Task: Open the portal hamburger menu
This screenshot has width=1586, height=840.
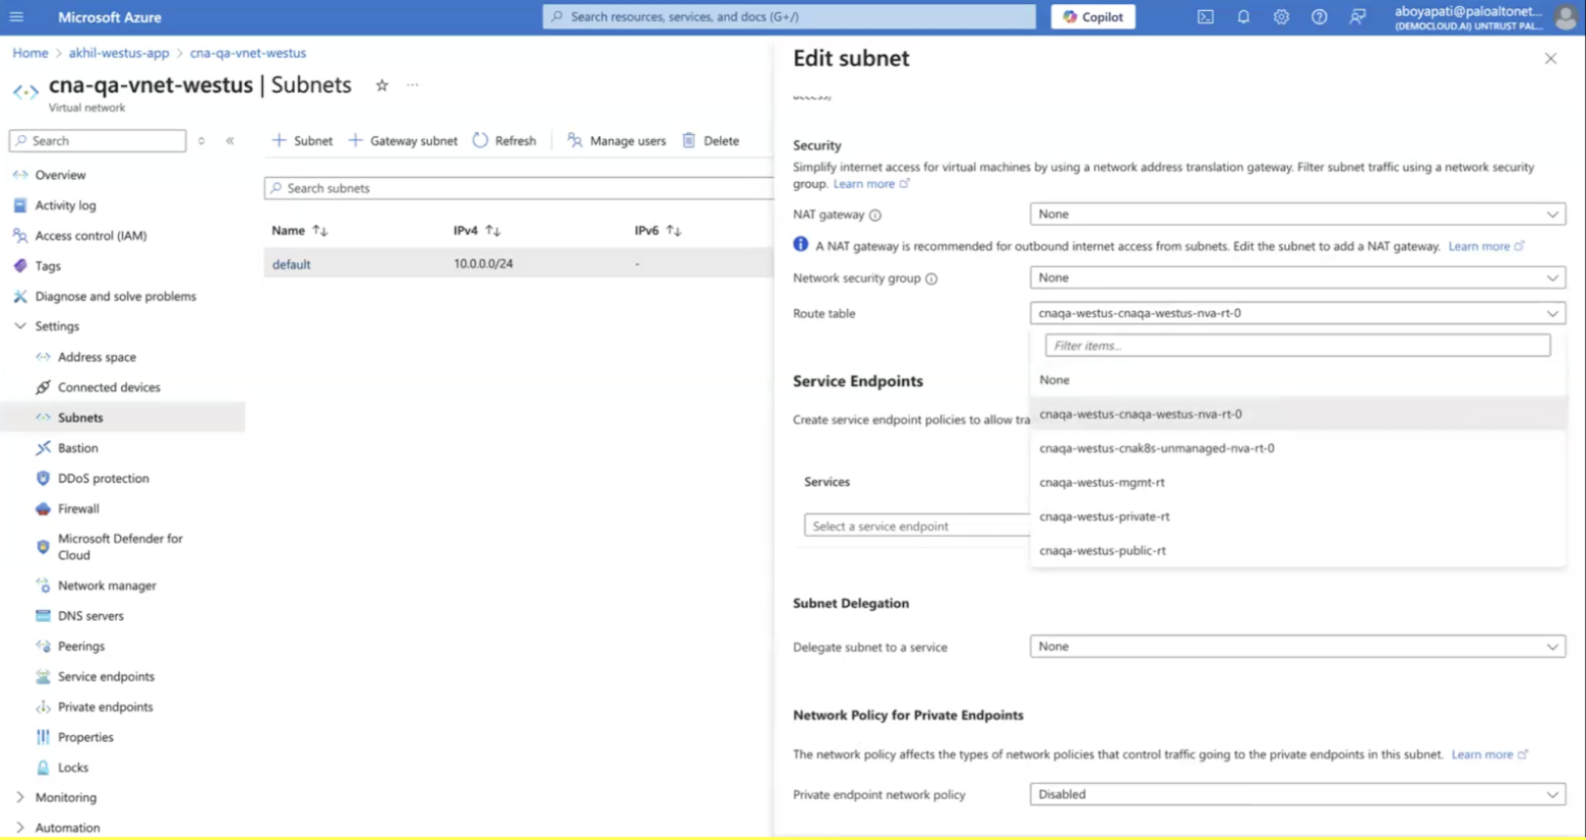Action: click(x=17, y=17)
